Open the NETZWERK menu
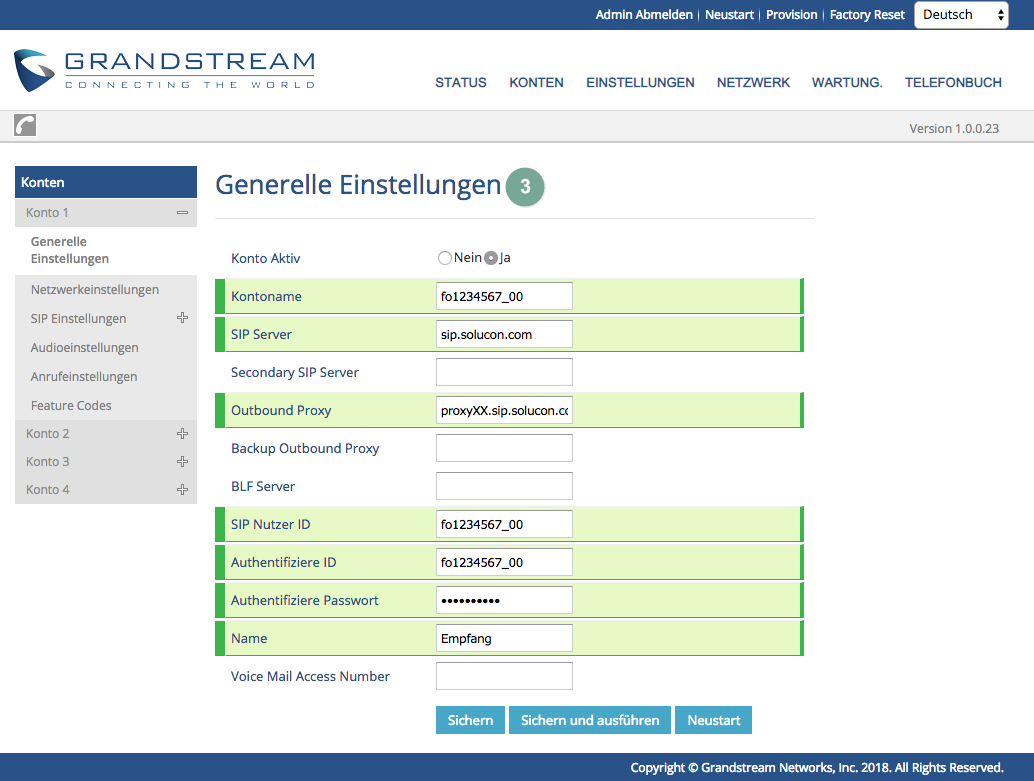 753,82
